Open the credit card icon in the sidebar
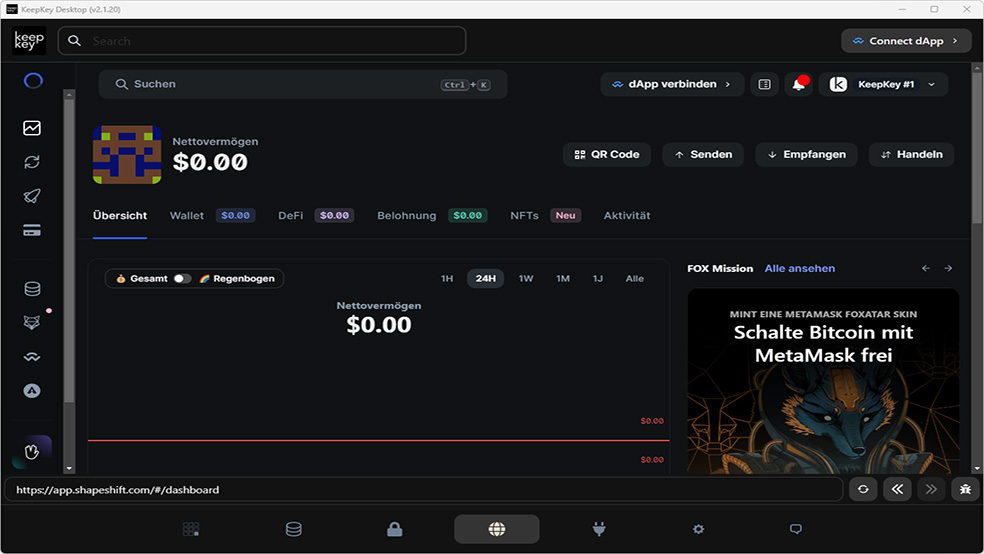The width and height of the screenshot is (984, 554). [32, 230]
